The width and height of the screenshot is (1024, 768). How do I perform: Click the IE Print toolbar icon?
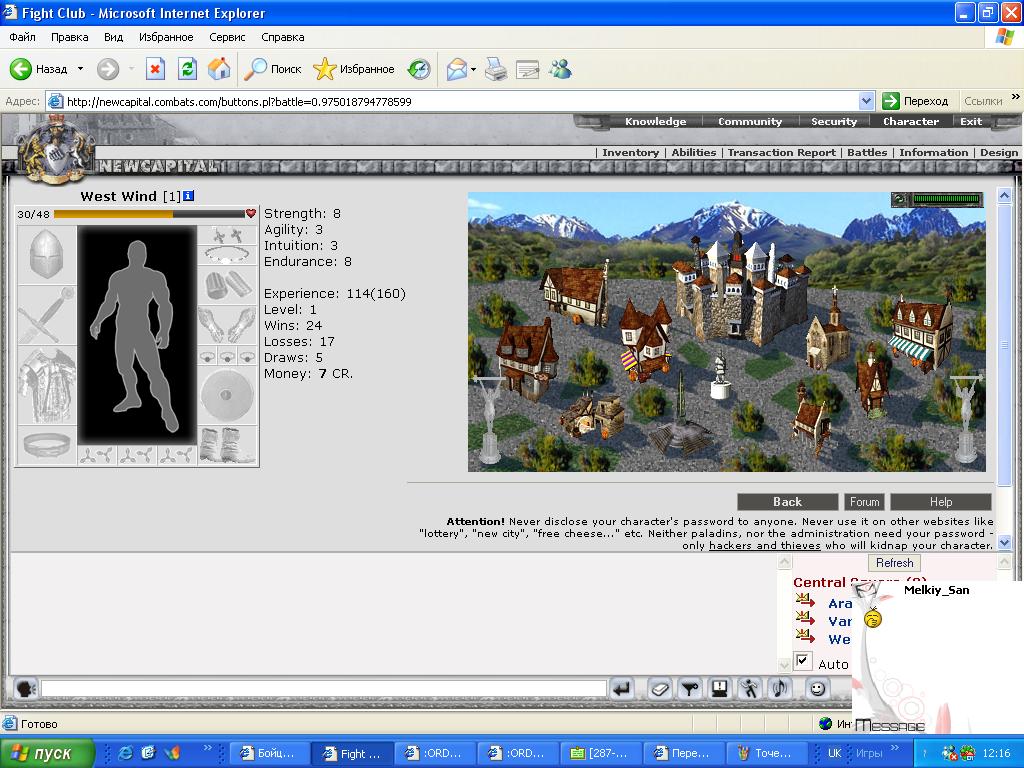click(x=496, y=69)
